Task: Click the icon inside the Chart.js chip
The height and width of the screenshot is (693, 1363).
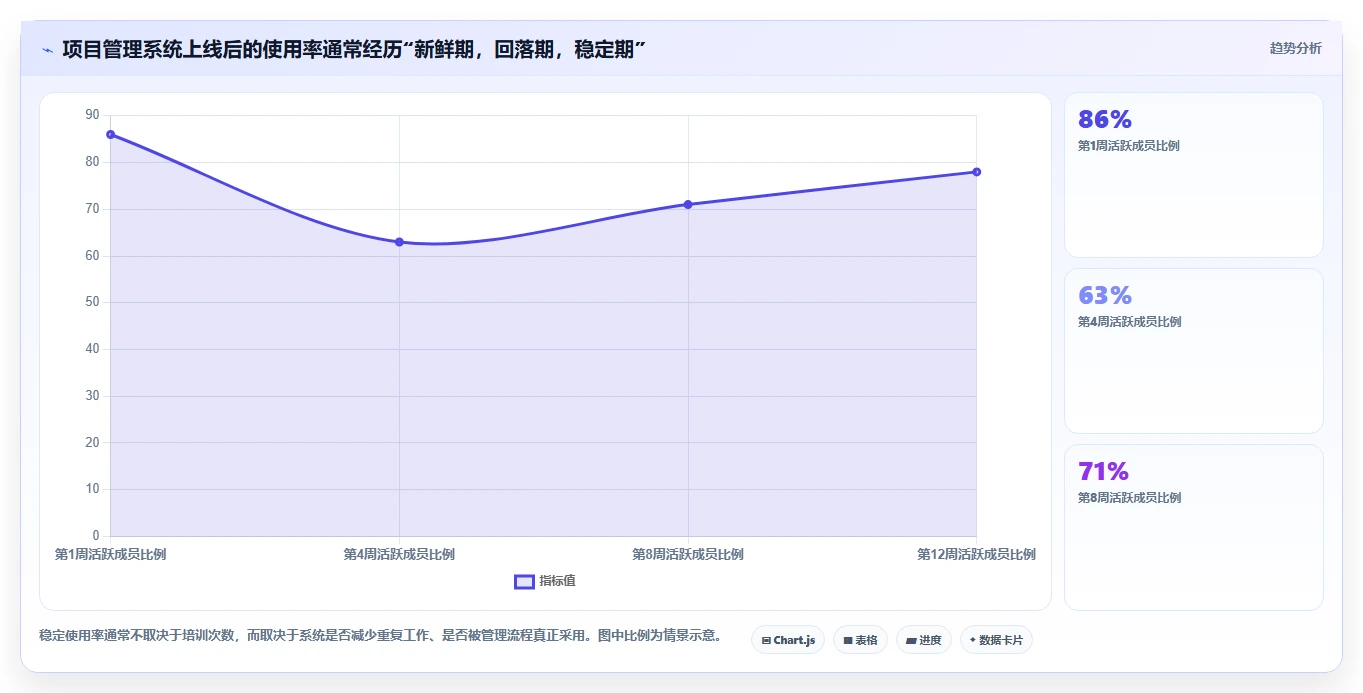Action: coord(766,640)
